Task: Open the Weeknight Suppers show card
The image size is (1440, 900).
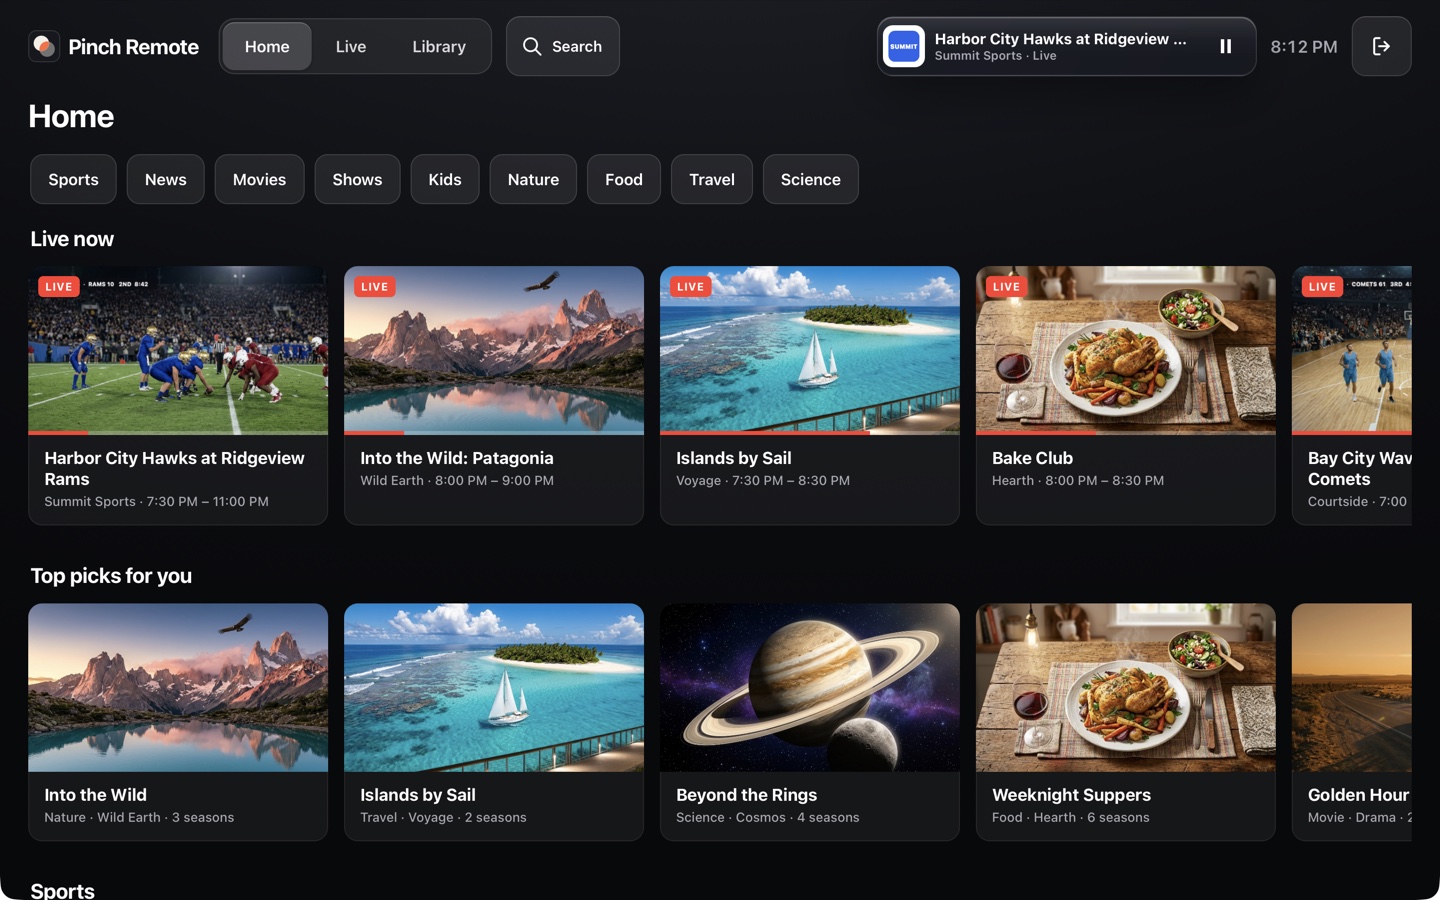Action: (1126, 721)
